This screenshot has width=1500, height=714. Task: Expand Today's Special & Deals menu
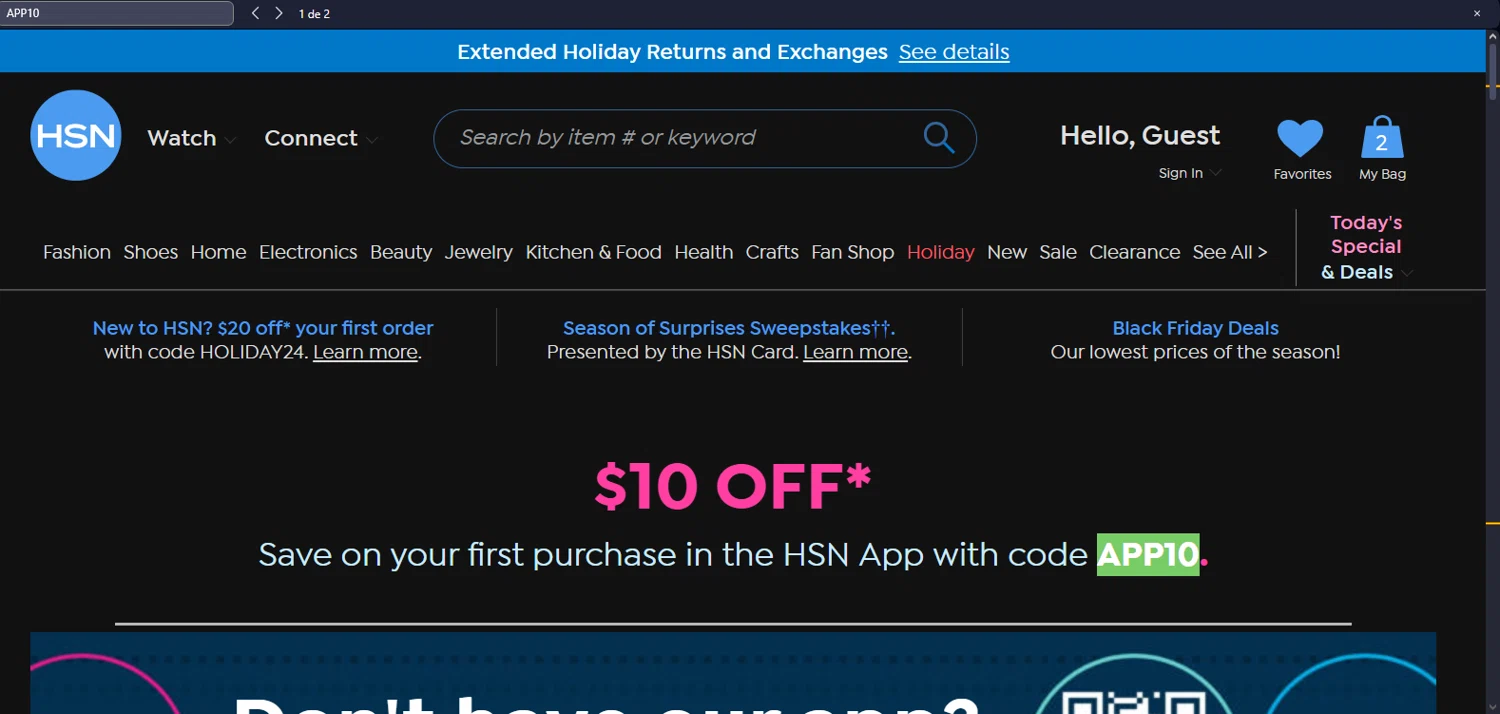point(1366,247)
